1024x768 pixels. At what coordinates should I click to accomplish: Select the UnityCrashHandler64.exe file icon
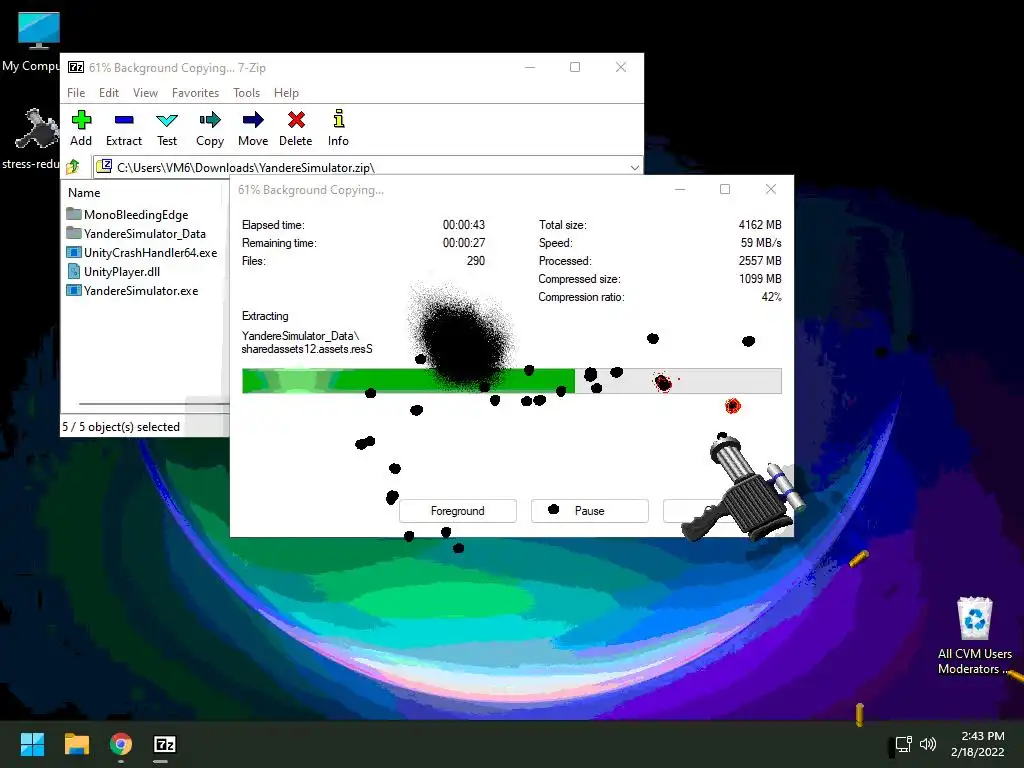(74, 252)
